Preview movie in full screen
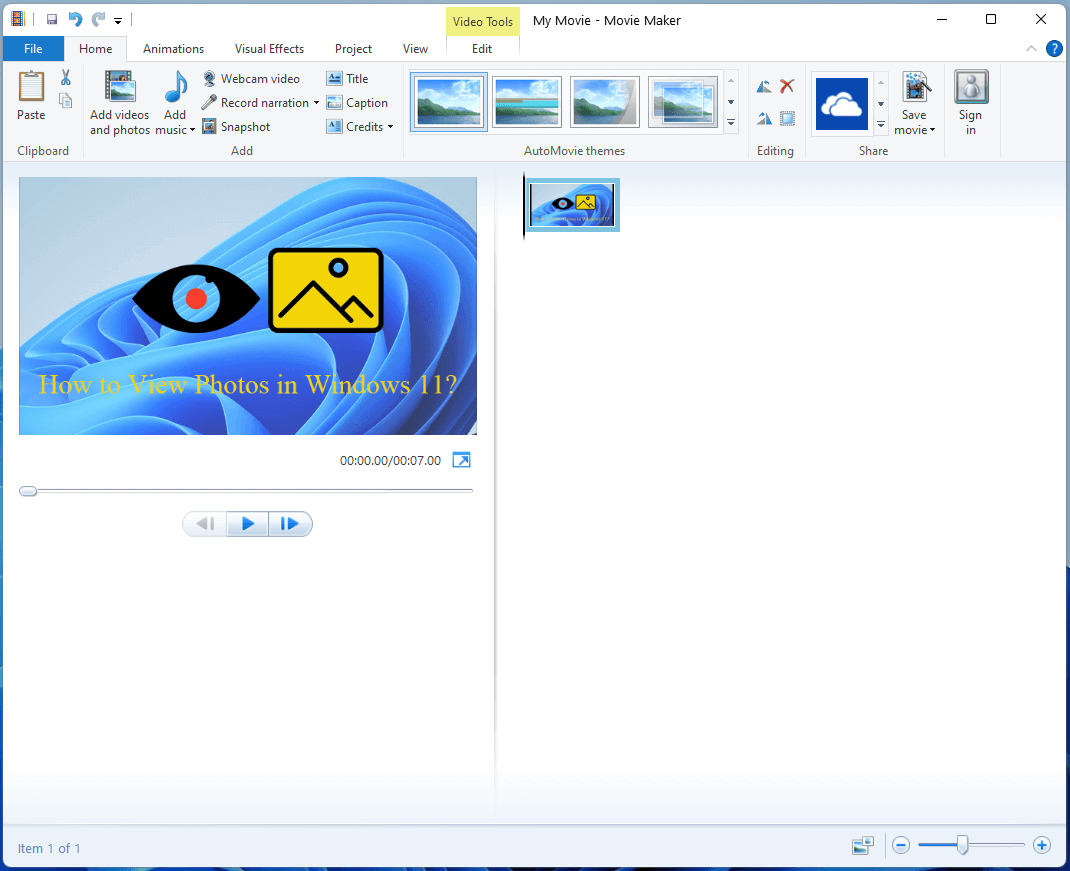 tap(461, 460)
